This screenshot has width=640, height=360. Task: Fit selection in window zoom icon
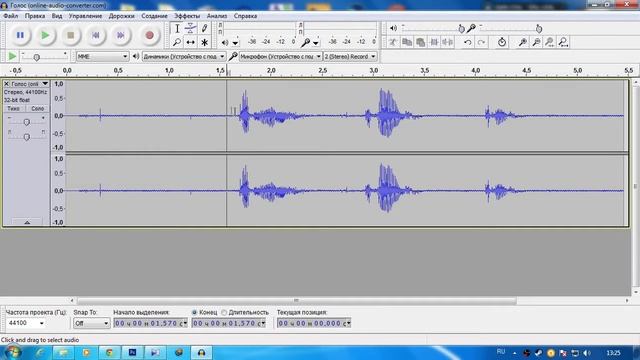coord(550,42)
